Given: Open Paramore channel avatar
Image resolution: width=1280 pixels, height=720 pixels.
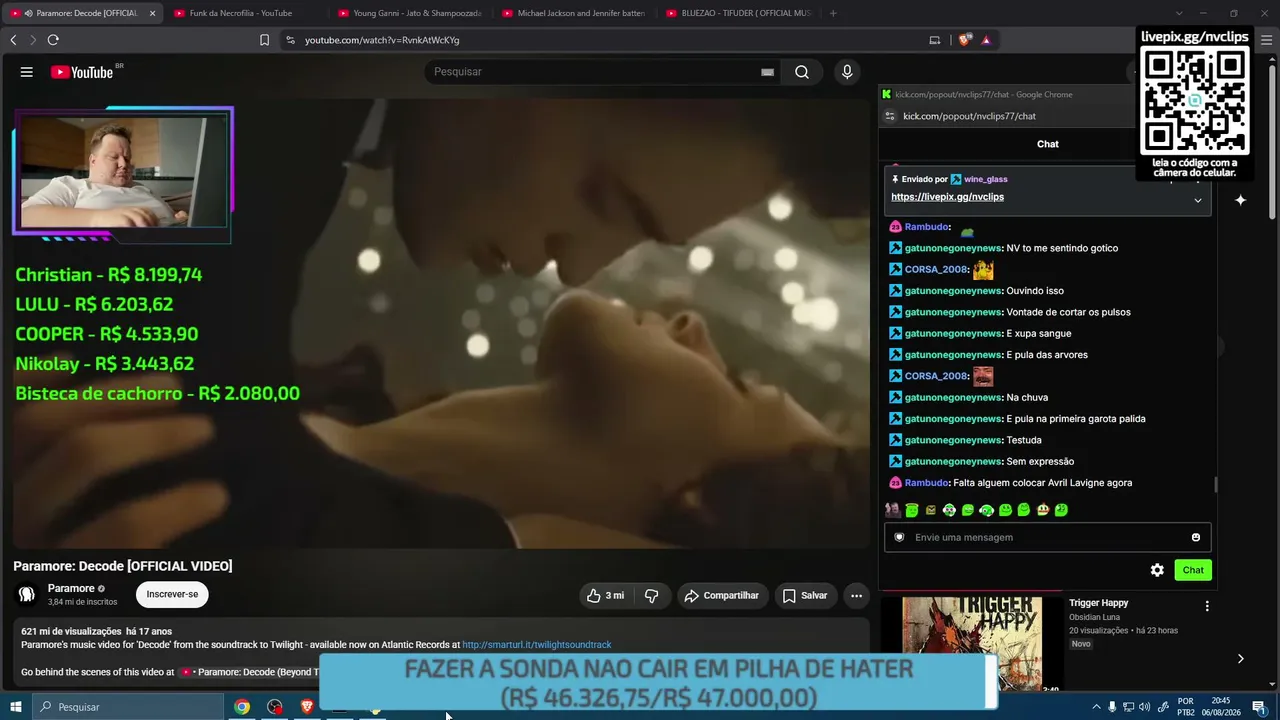Looking at the screenshot, I should coord(27,594).
